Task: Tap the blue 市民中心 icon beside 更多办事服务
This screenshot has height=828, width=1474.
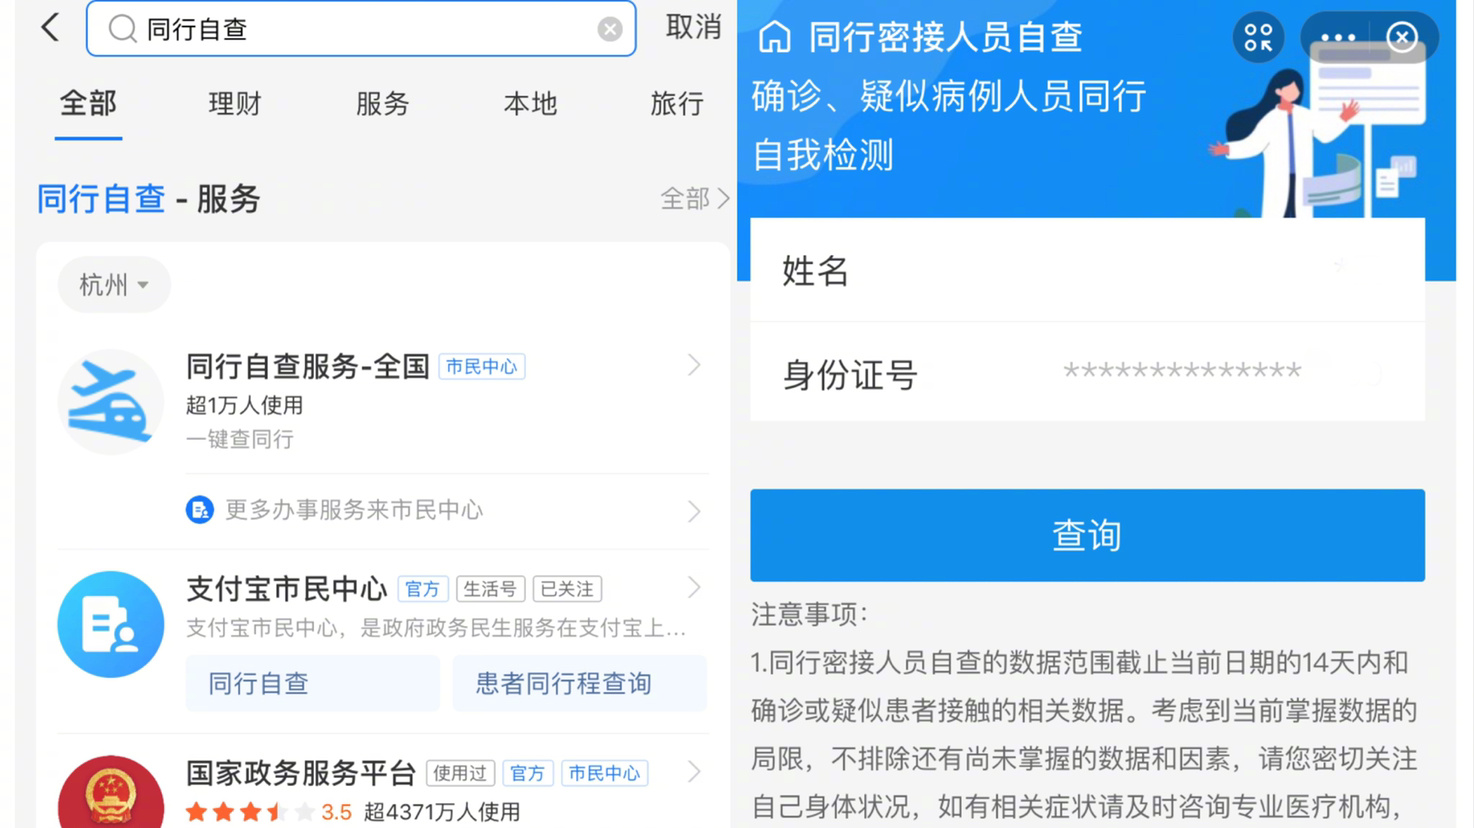Action: click(x=200, y=510)
